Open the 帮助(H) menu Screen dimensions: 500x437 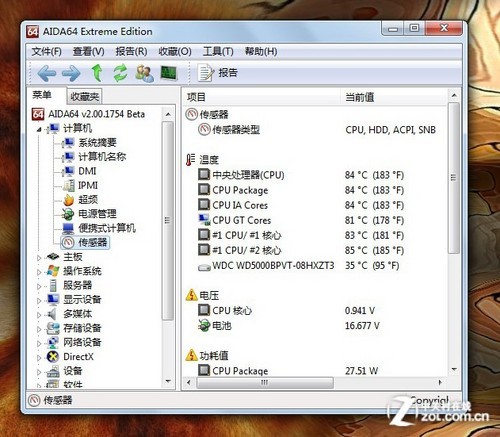tap(261, 51)
